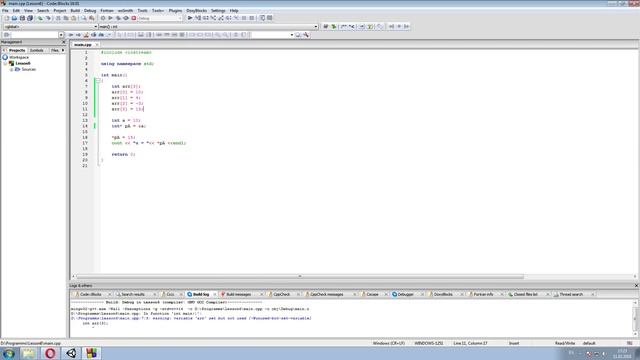Screen dimensions: 640x360
Task: Save all files icon
Action: click(30, 18)
